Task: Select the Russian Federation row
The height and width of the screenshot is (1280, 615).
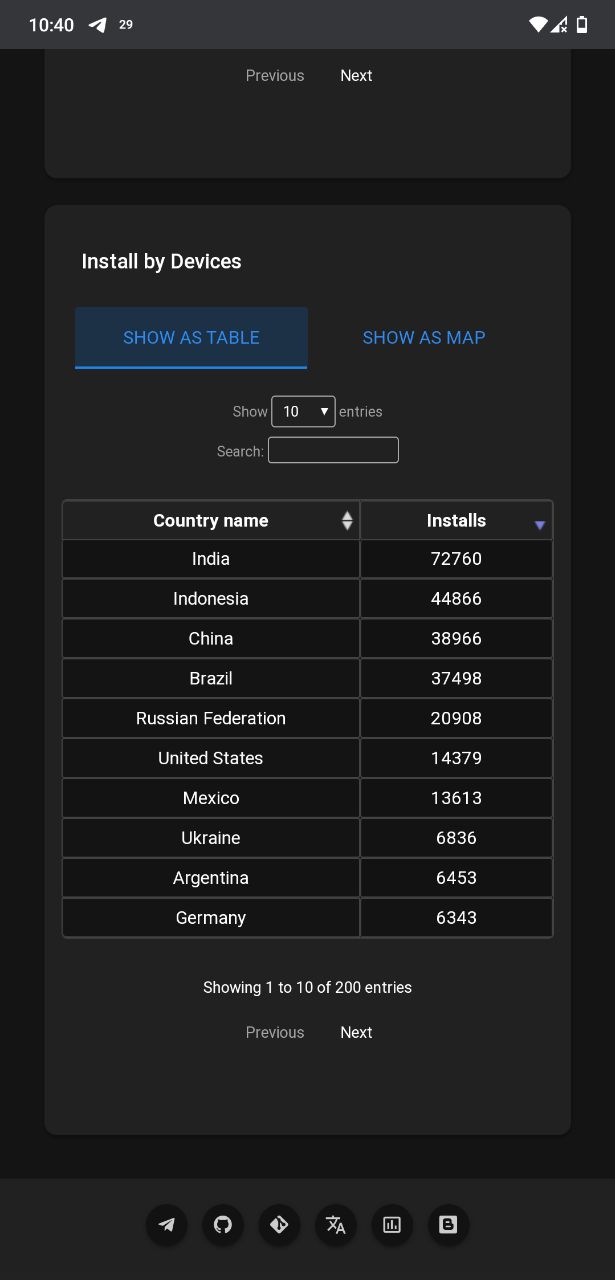Action: click(x=211, y=718)
